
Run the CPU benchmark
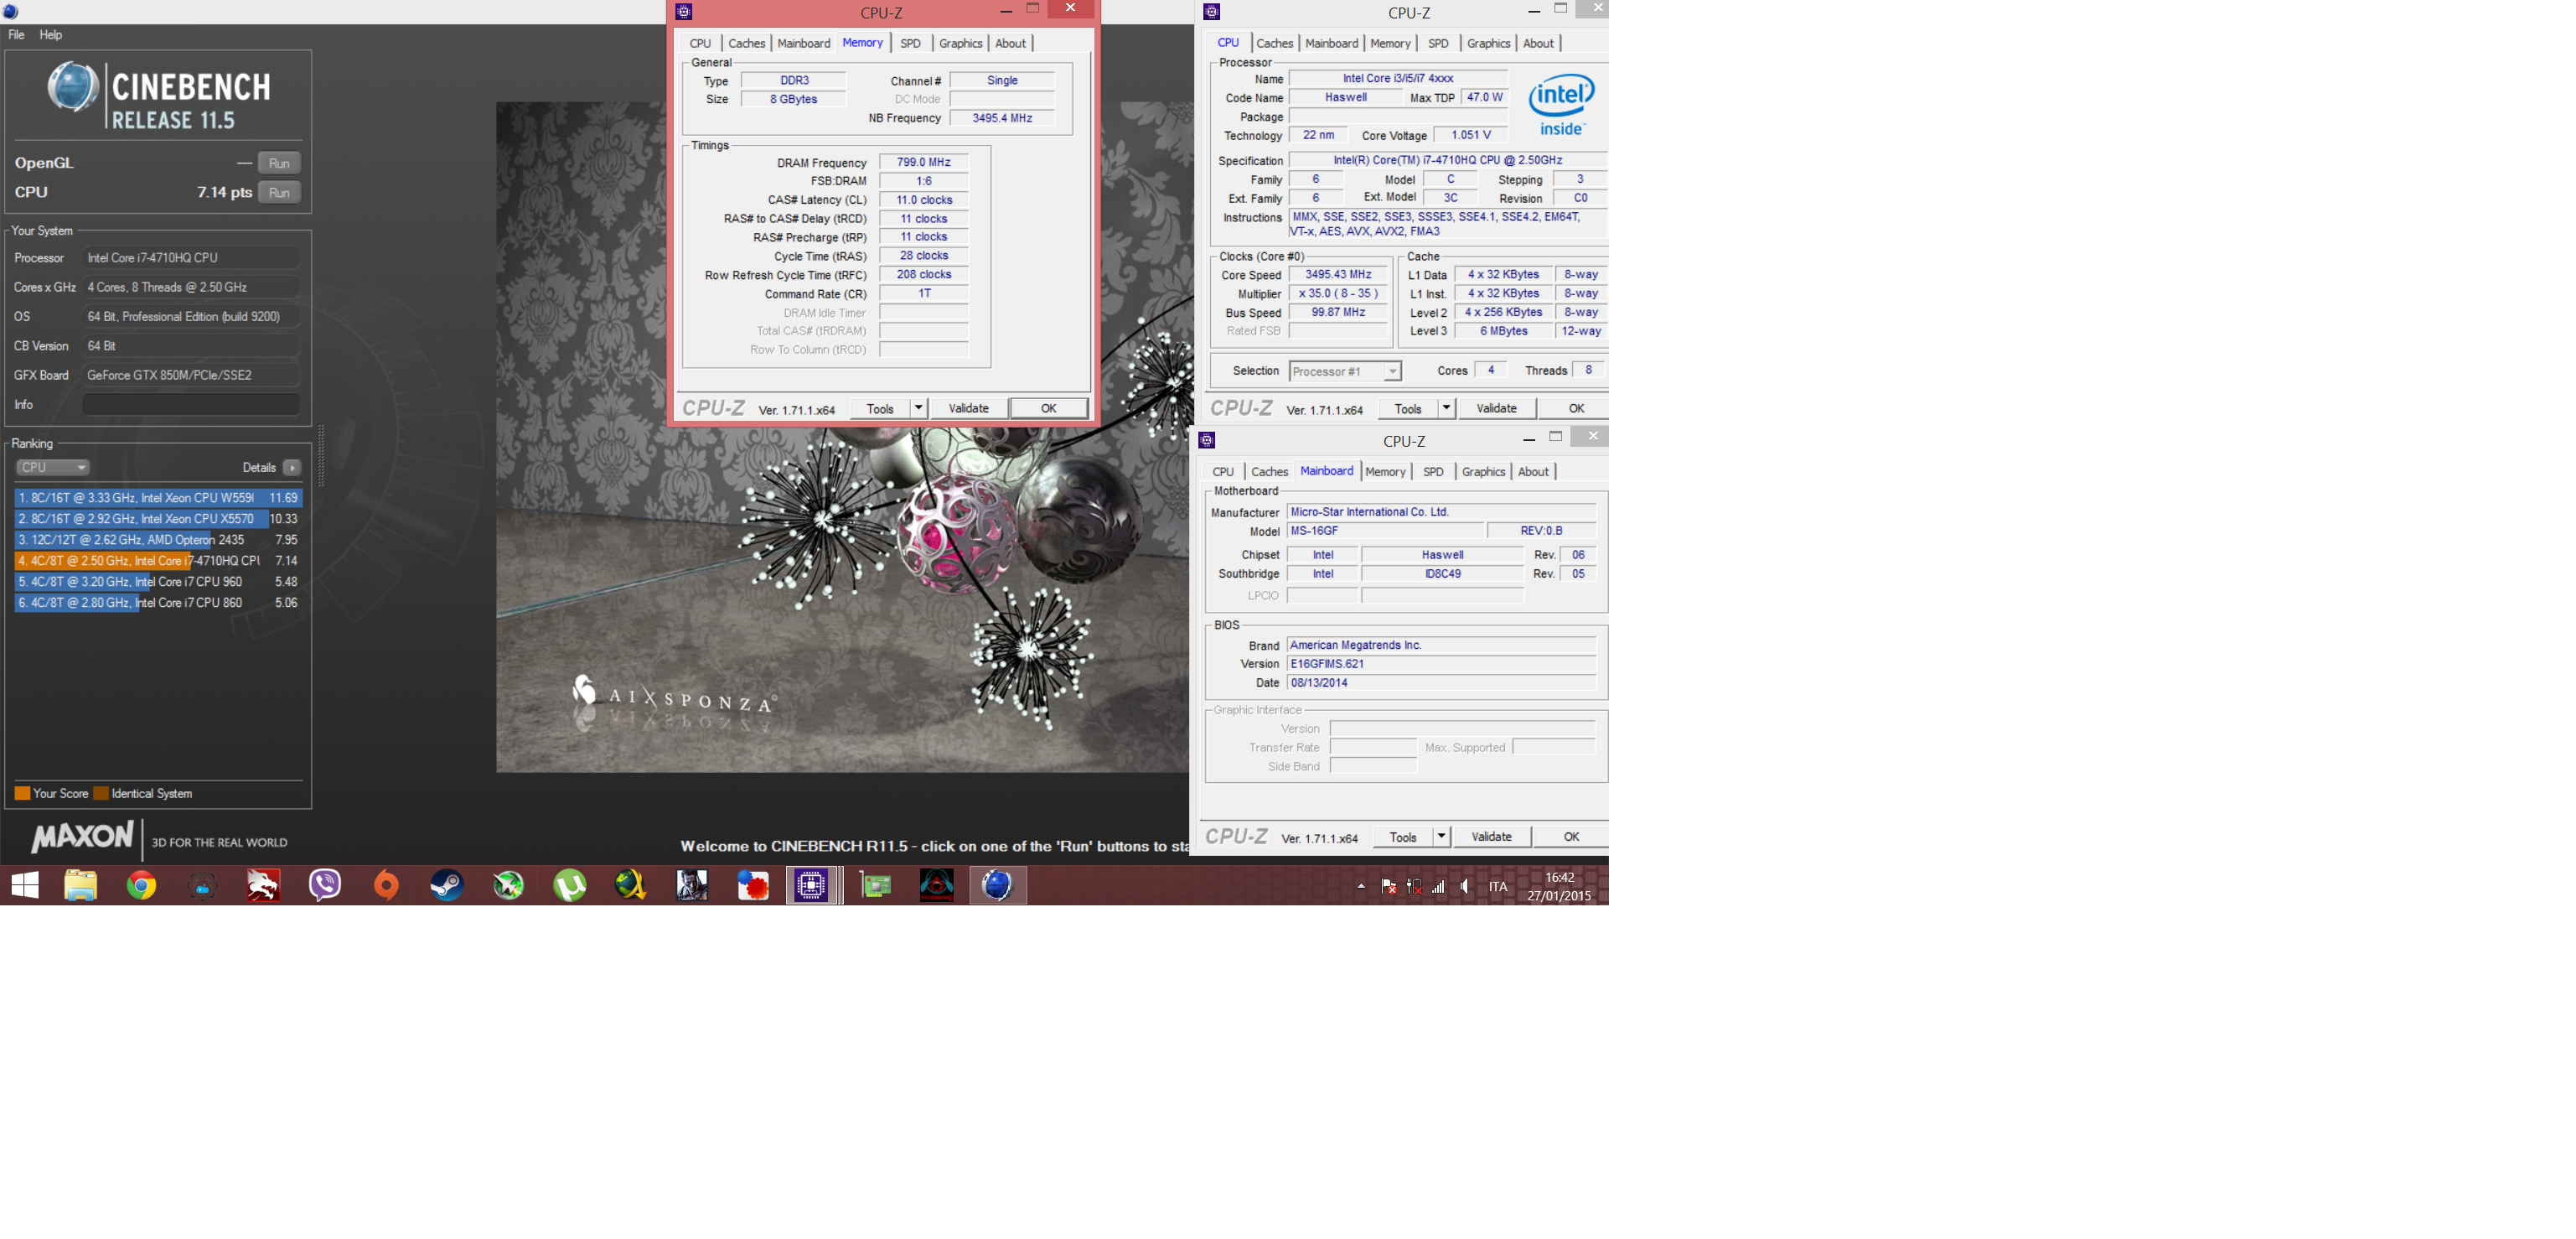tap(279, 192)
